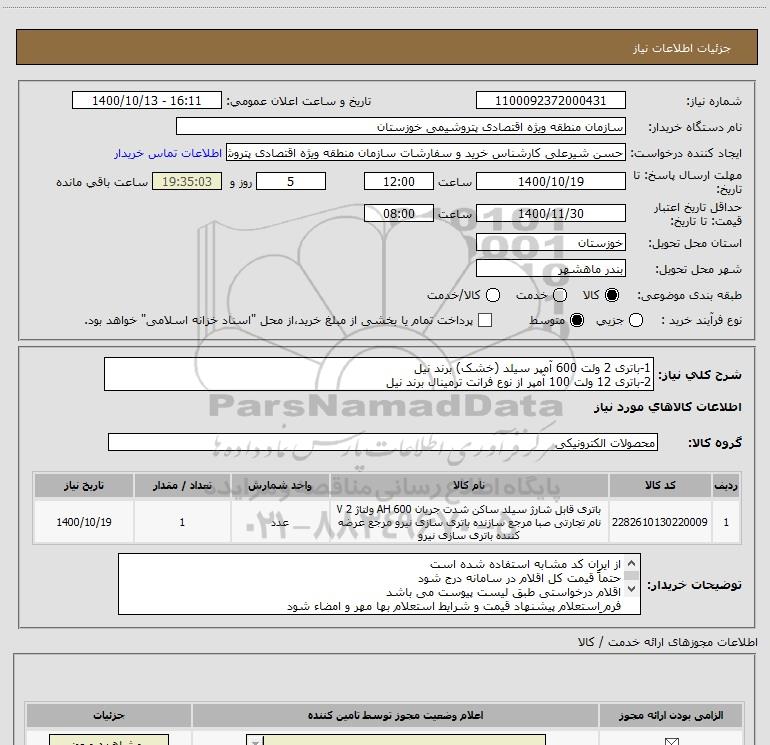Click permits column header جزئیات
This screenshot has width=770, height=745.
pos(109,715)
